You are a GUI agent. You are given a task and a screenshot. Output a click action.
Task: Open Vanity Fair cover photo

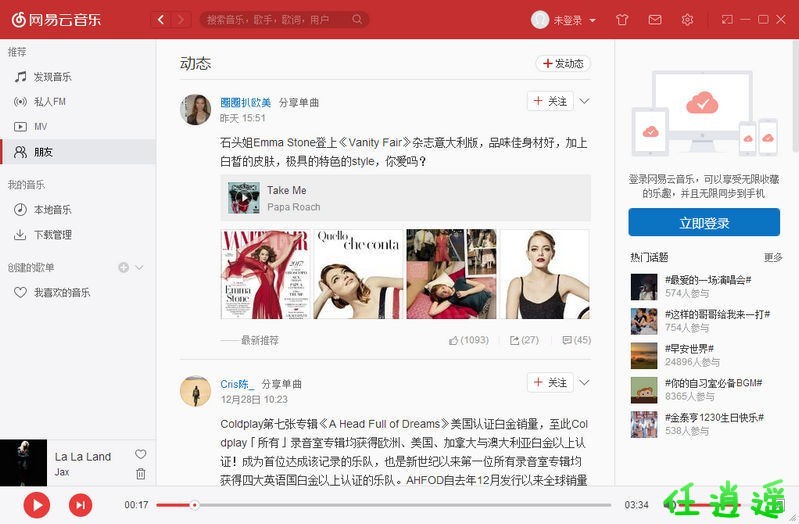265,274
